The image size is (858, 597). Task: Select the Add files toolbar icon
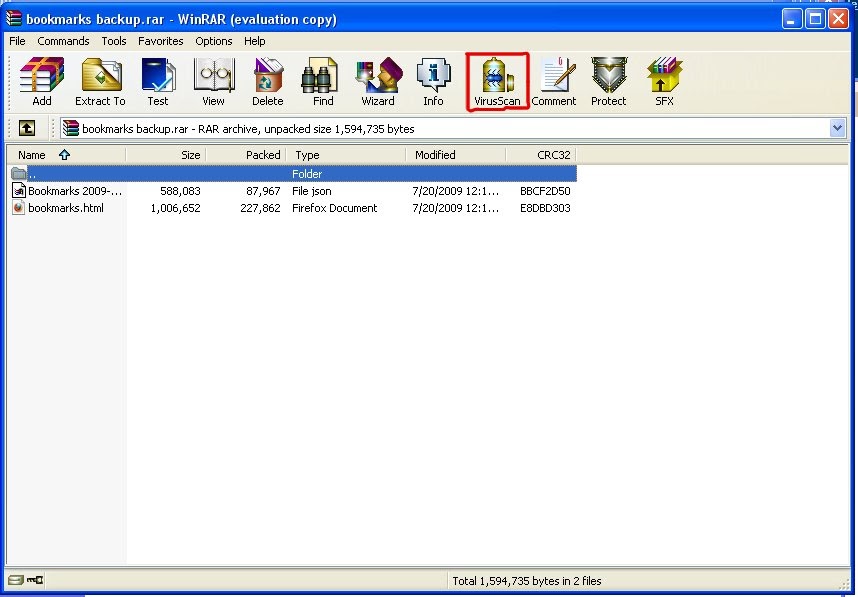click(x=41, y=80)
